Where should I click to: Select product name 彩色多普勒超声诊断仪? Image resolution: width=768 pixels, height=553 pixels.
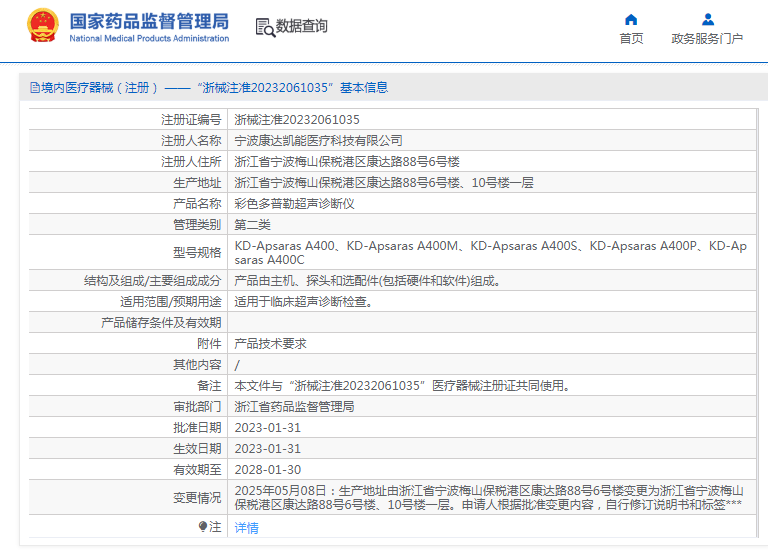click(x=294, y=204)
